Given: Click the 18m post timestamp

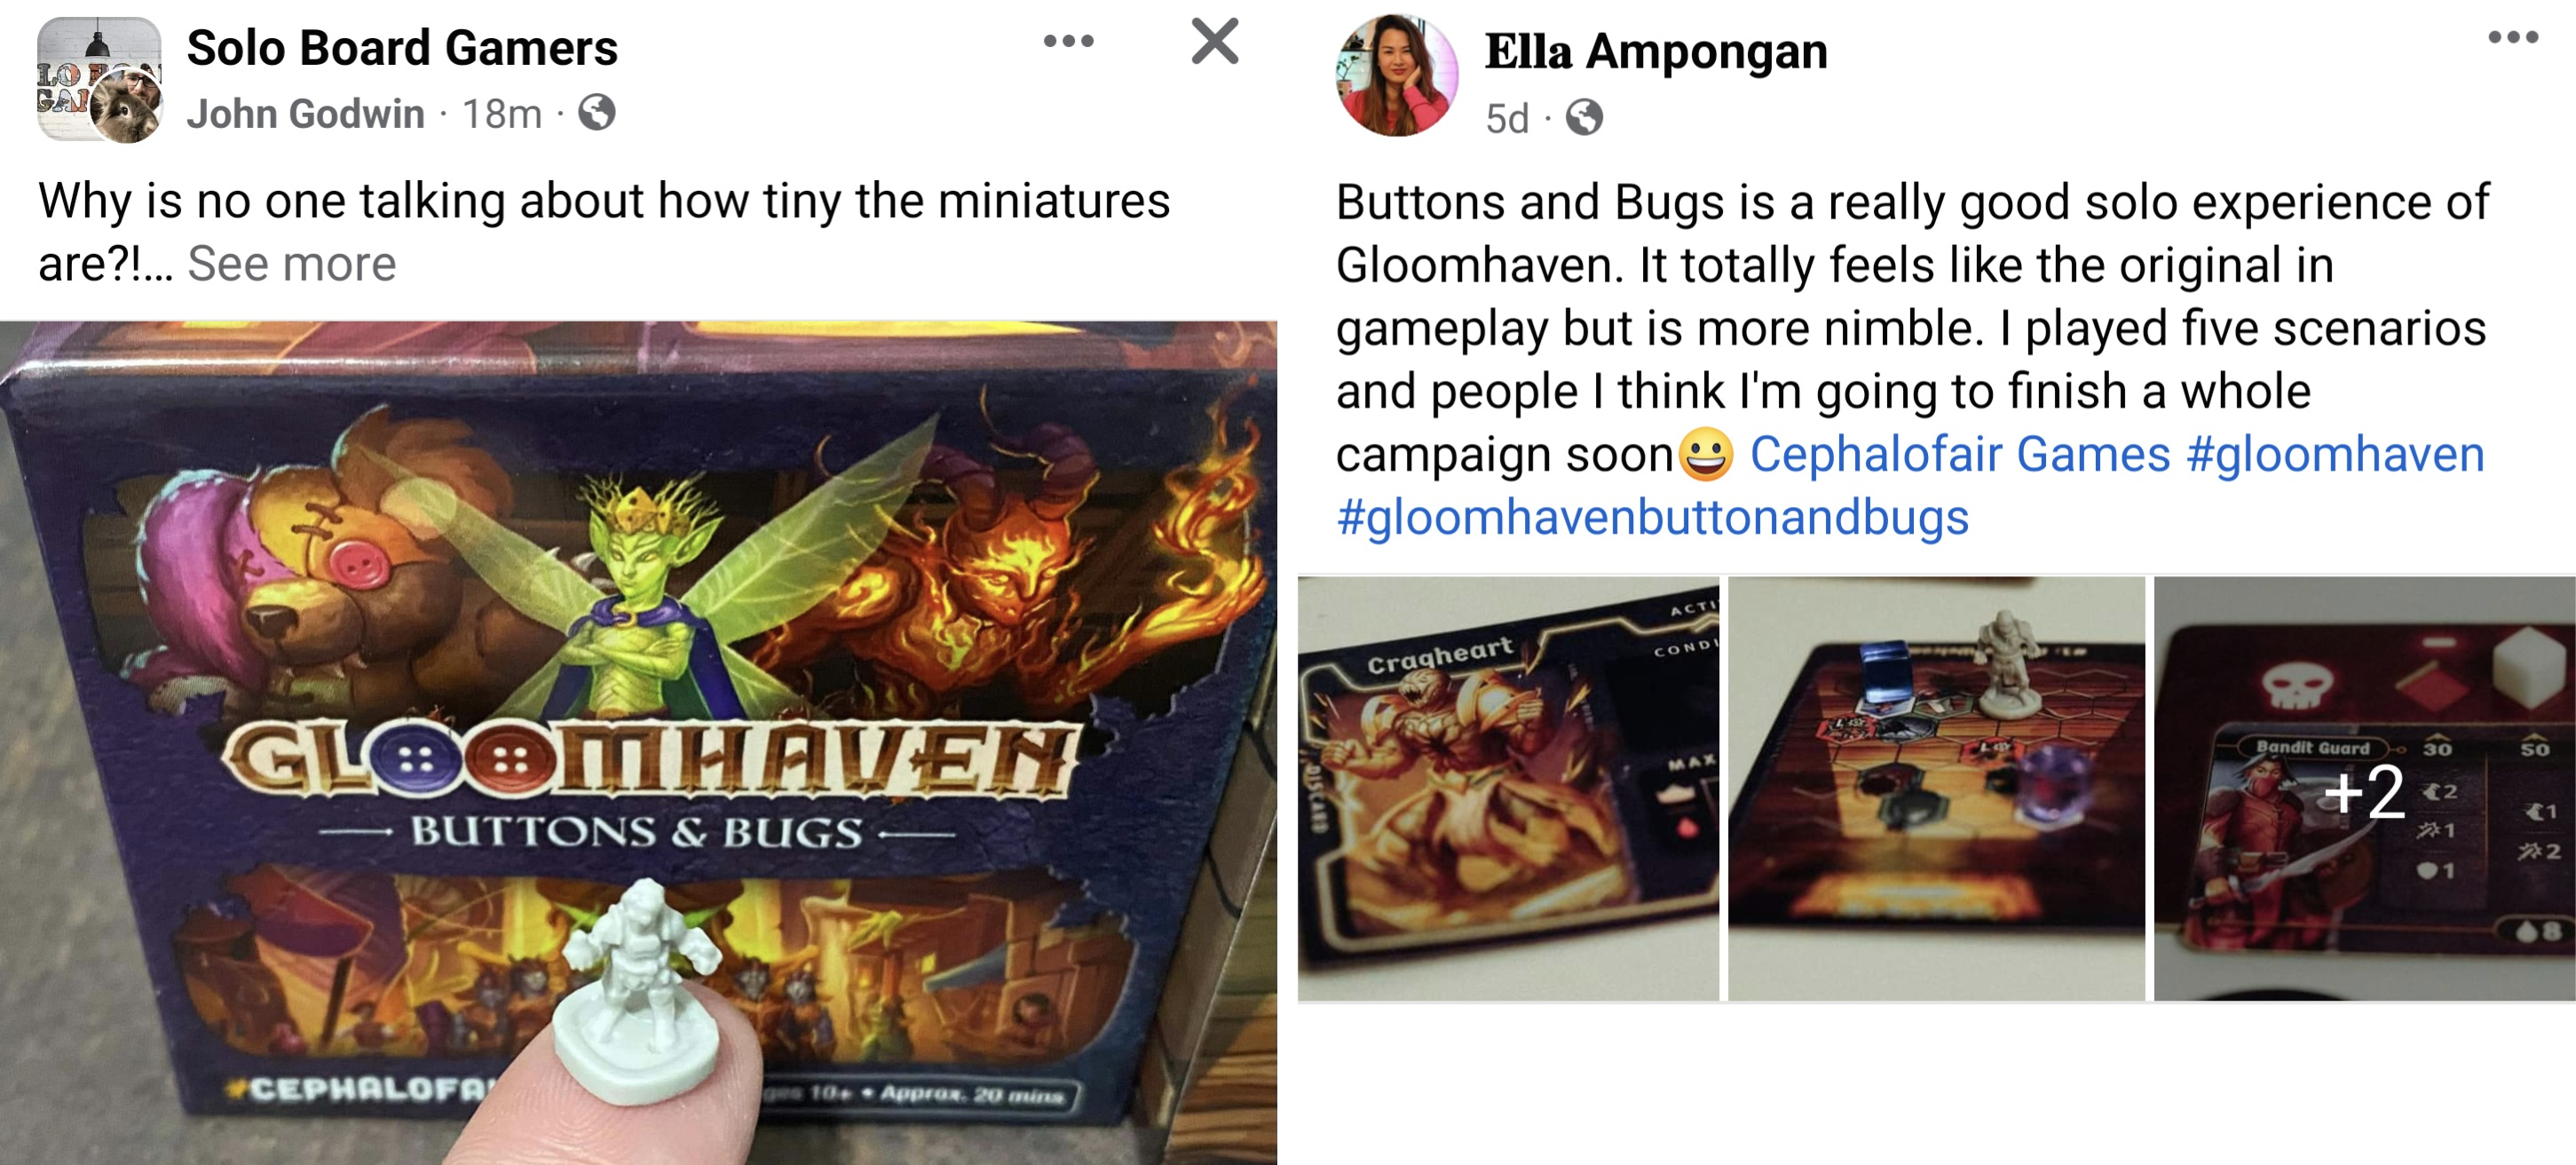Looking at the screenshot, I should tap(501, 114).
